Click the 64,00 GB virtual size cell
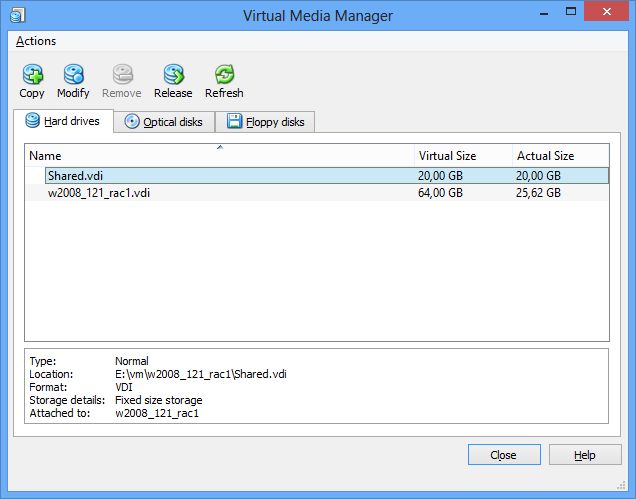Viewport: 636px width, 499px height. click(x=440, y=193)
